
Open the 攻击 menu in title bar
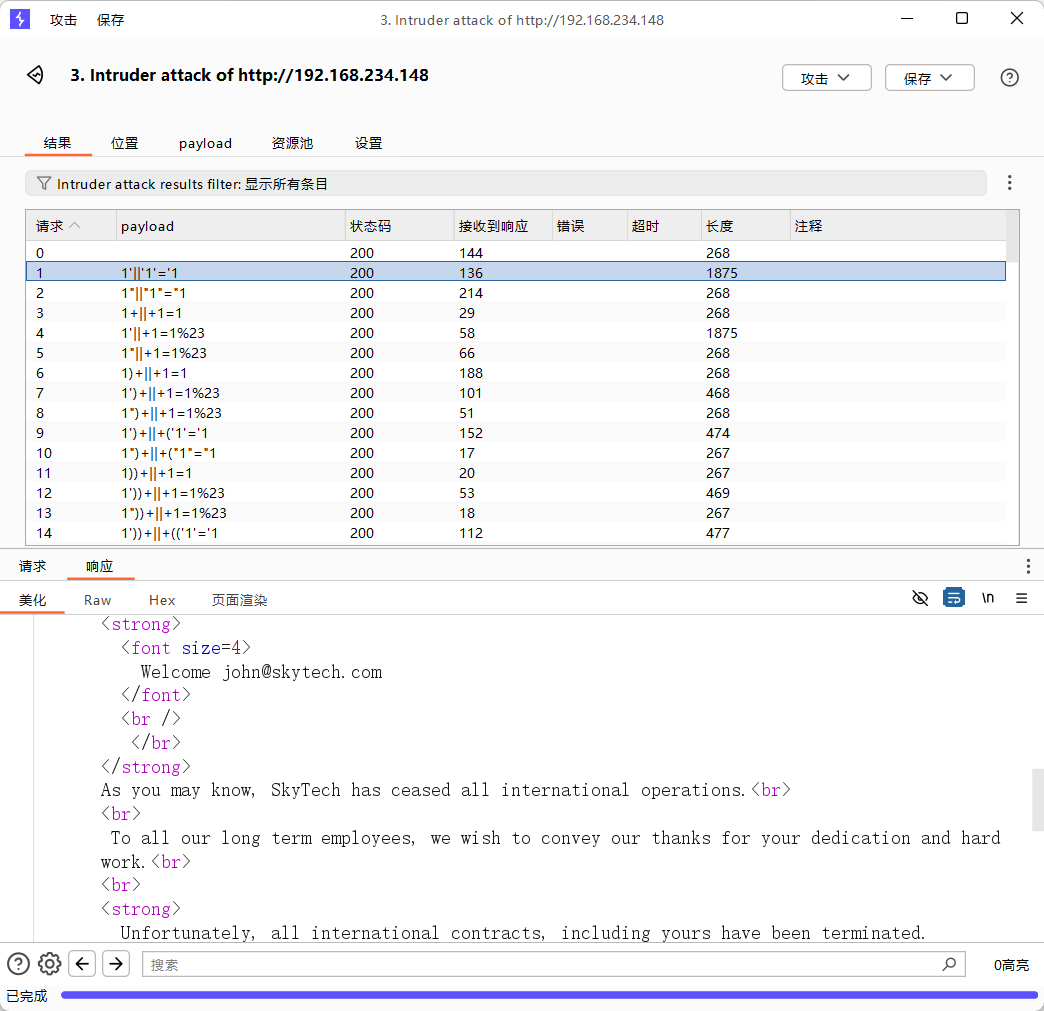[x=63, y=20]
